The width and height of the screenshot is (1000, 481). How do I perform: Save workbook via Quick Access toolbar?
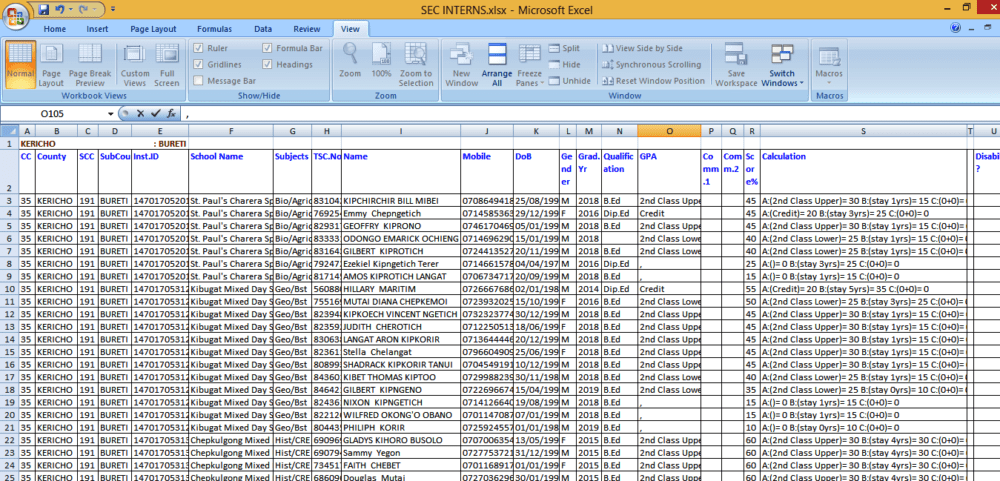pyautogui.click(x=43, y=10)
